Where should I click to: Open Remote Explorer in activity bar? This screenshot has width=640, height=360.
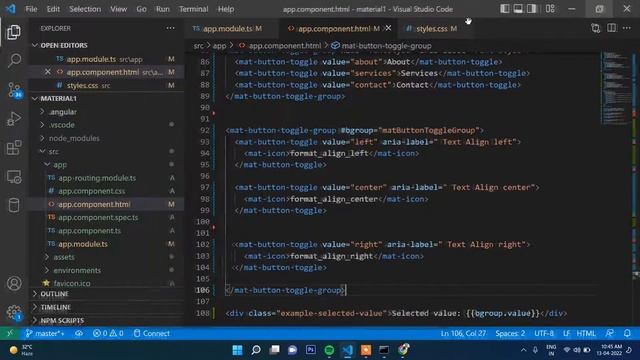[14, 177]
